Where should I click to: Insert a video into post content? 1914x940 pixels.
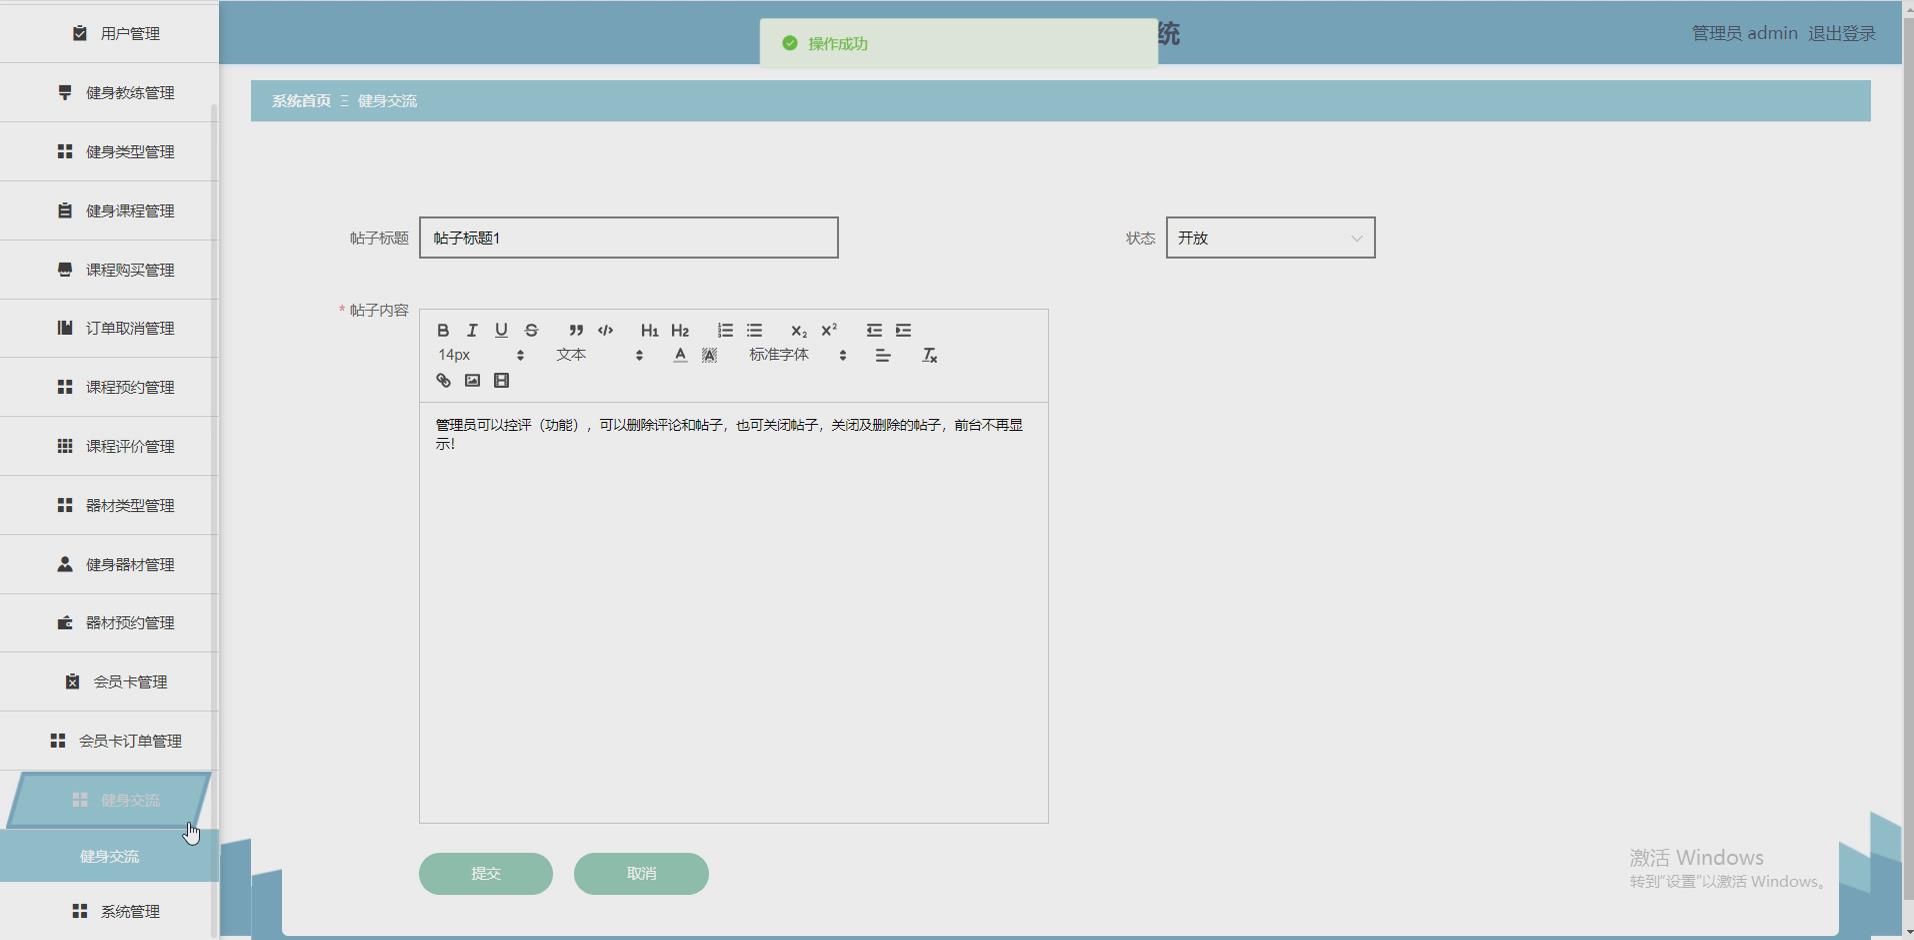point(501,380)
